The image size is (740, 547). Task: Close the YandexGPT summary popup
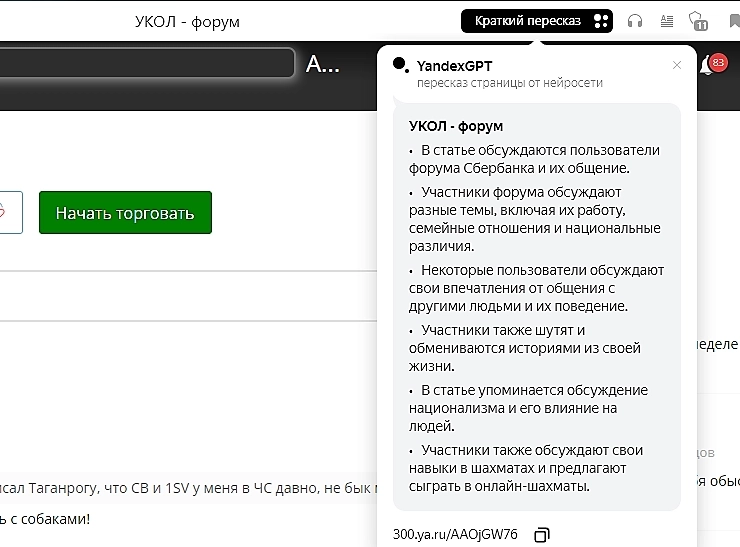point(677,65)
